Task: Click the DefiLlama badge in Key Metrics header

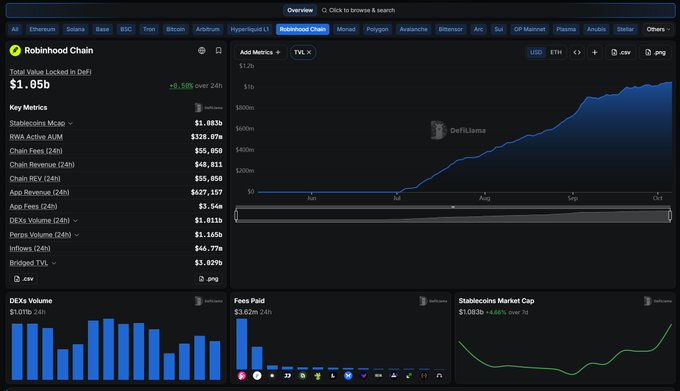Action: [x=209, y=108]
